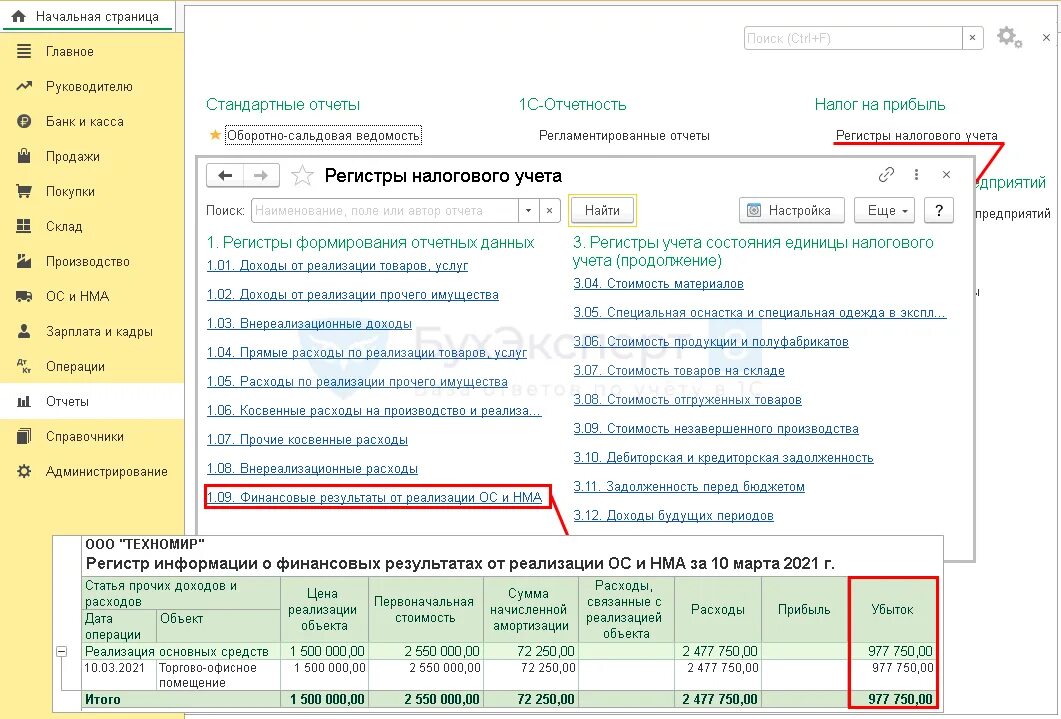Open 3.10 Дебиторская и кредиторская задолженность
Image resolution: width=1061 pixels, height=719 pixels.
723,457
